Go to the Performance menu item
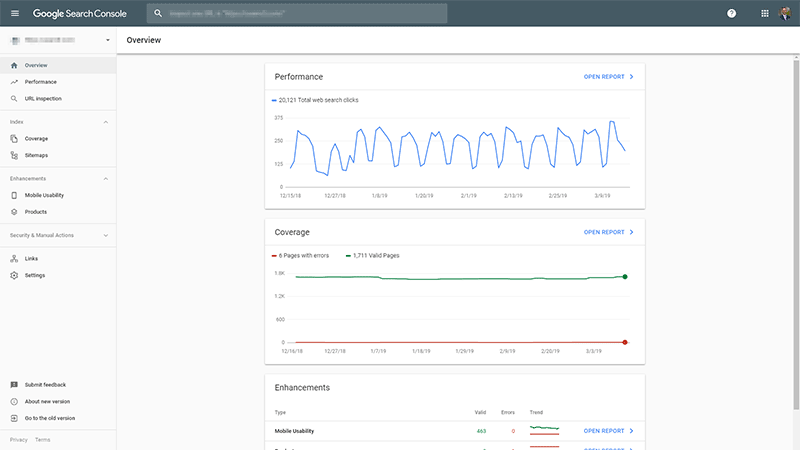800x450 pixels. tap(40, 82)
